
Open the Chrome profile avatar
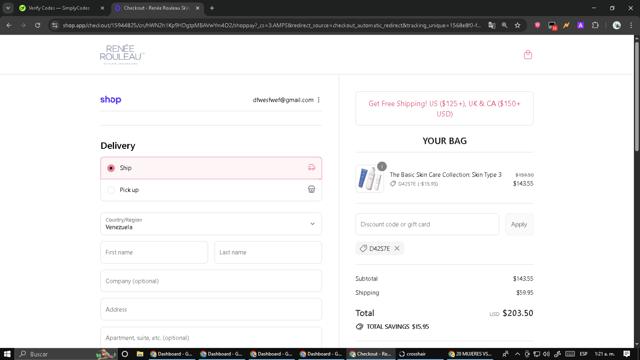[616, 25]
